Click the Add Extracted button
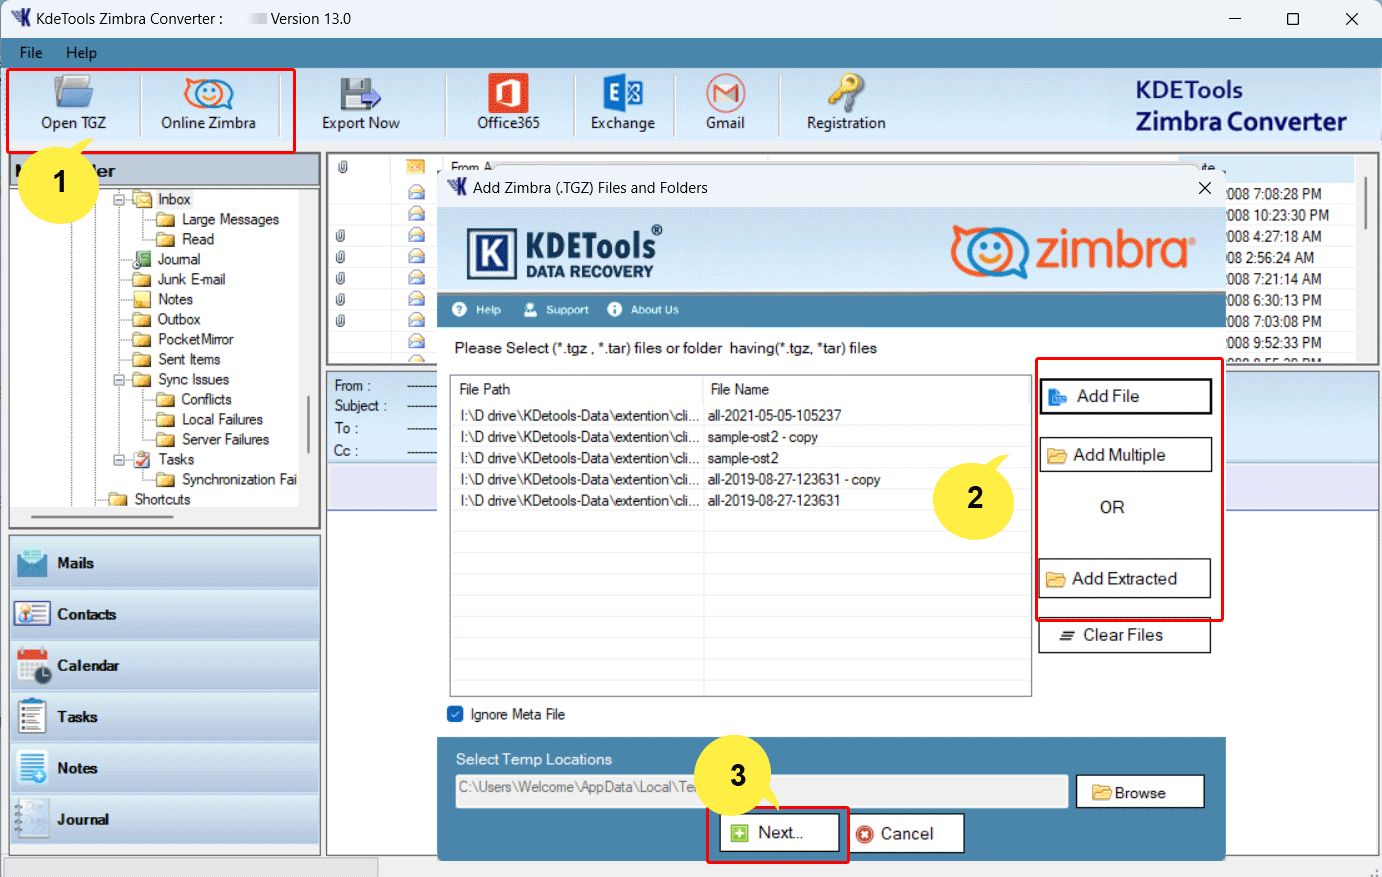1382x877 pixels. (1124, 578)
